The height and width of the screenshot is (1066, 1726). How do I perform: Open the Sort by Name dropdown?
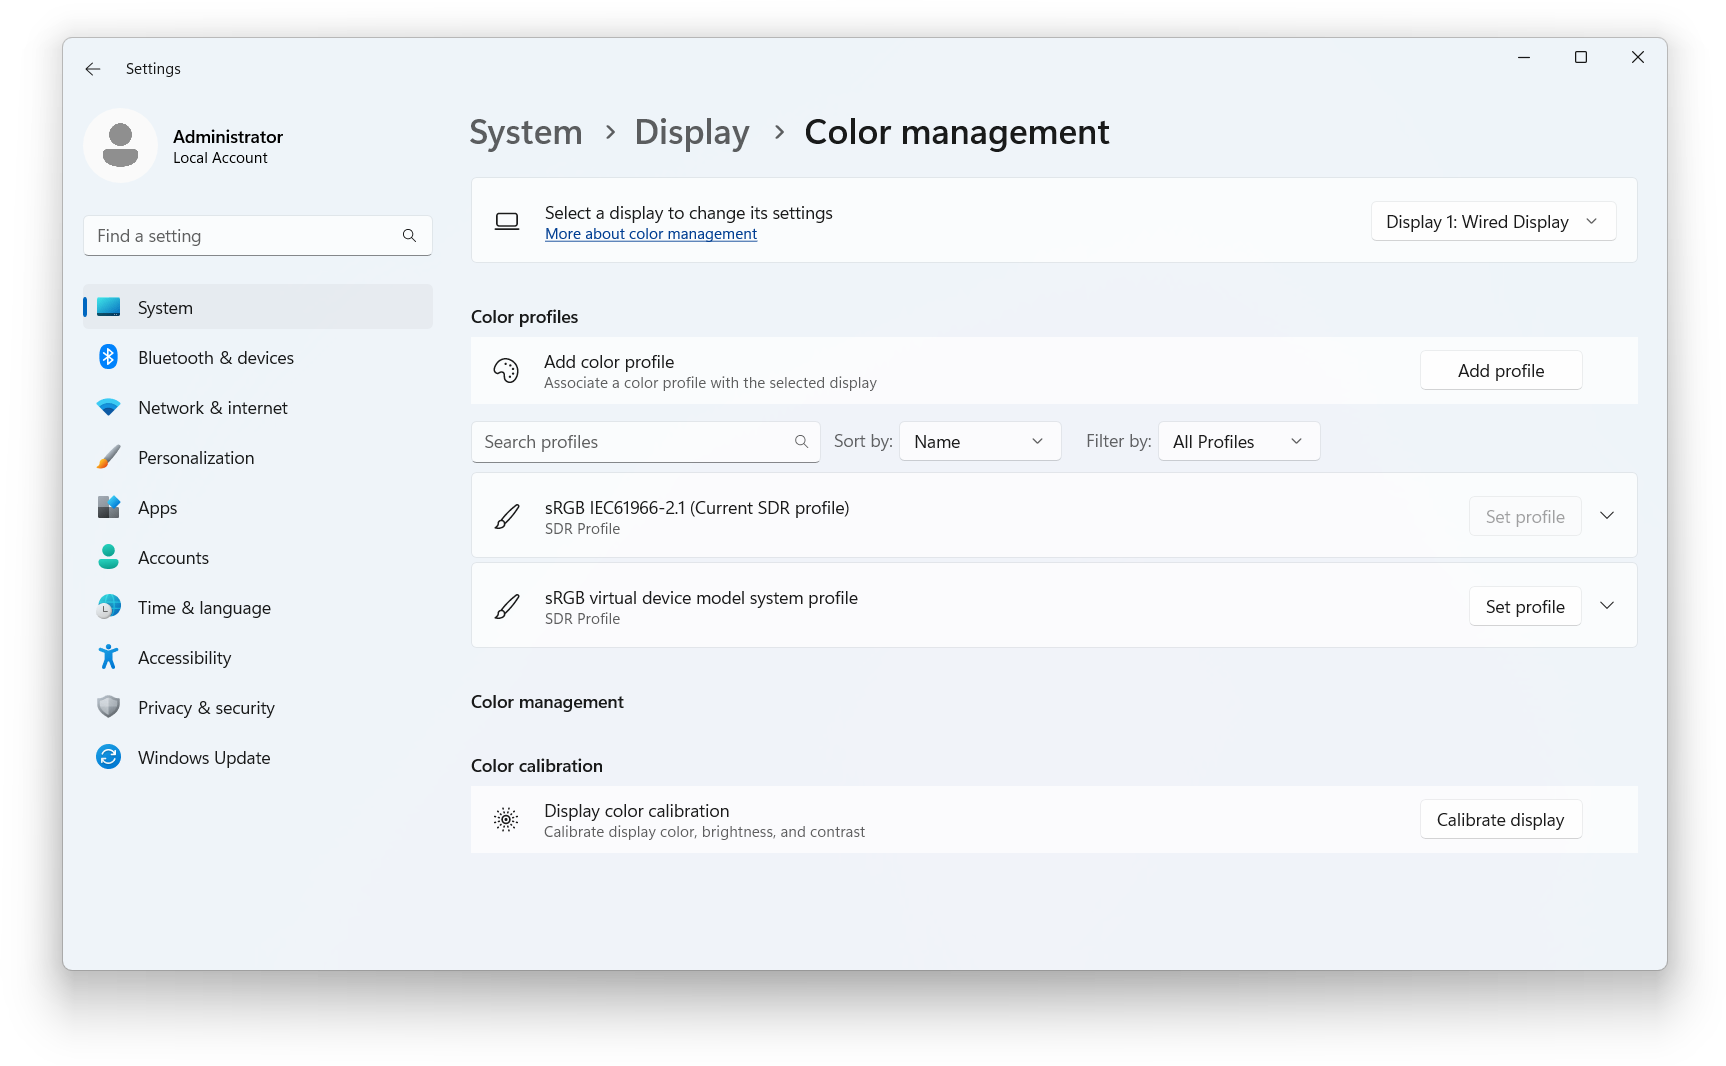point(979,441)
